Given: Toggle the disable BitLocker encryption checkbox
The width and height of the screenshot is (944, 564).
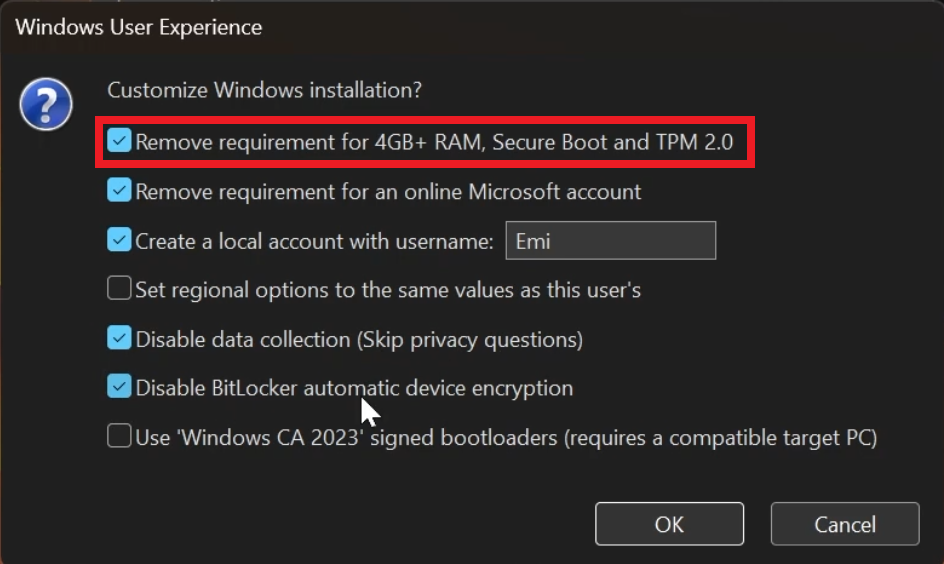Looking at the screenshot, I should (x=120, y=387).
